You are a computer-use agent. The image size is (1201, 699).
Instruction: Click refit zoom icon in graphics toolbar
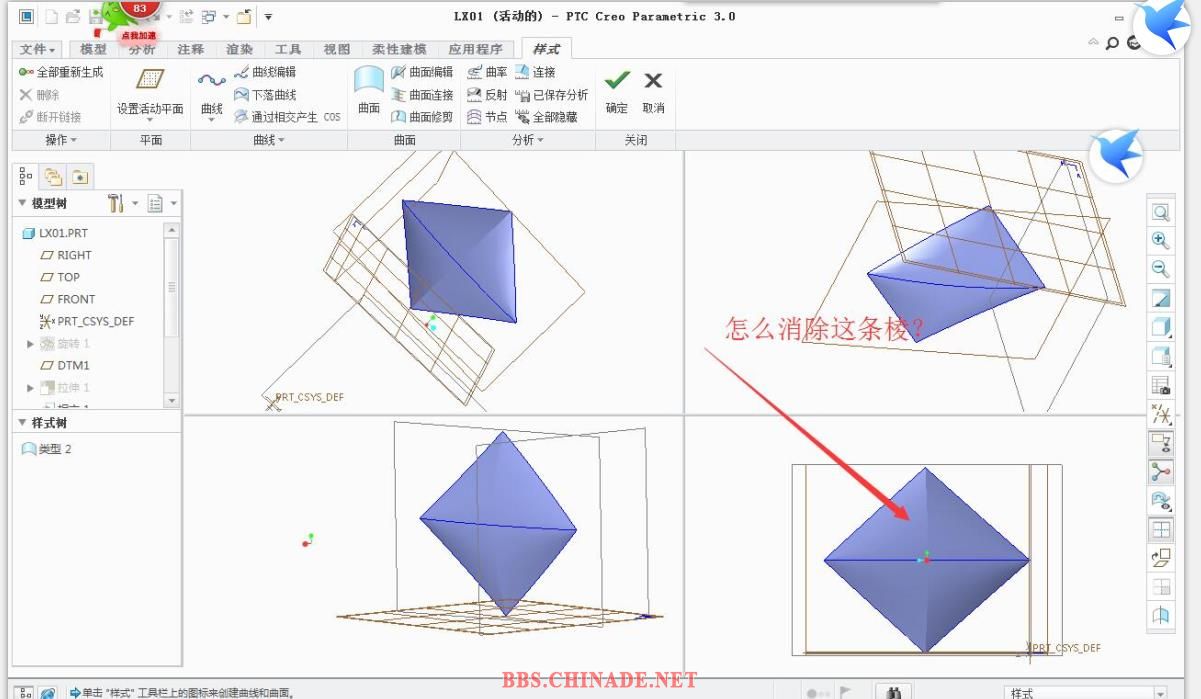pos(1161,212)
